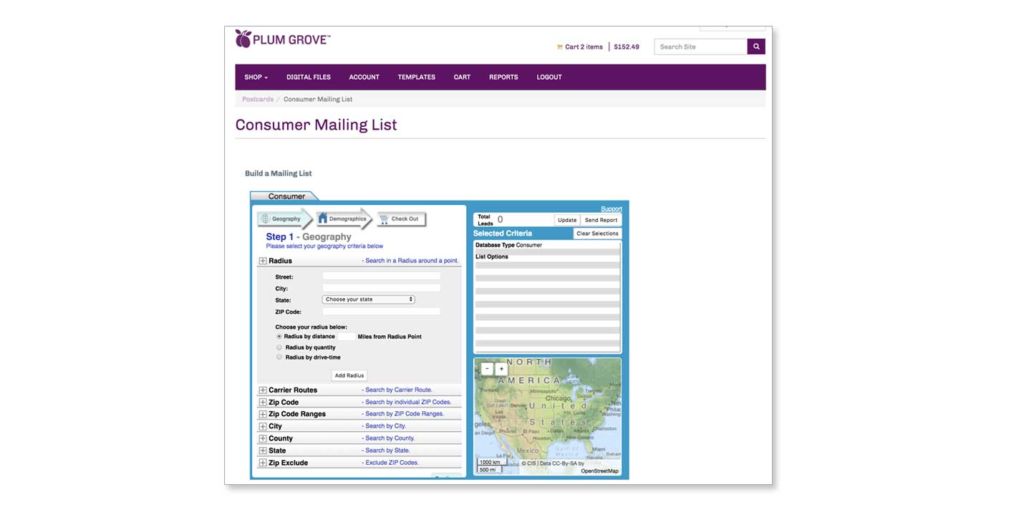The height and width of the screenshot is (510, 1024).
Task: Expand the Zip Exclude section
Action: (263, 463)
